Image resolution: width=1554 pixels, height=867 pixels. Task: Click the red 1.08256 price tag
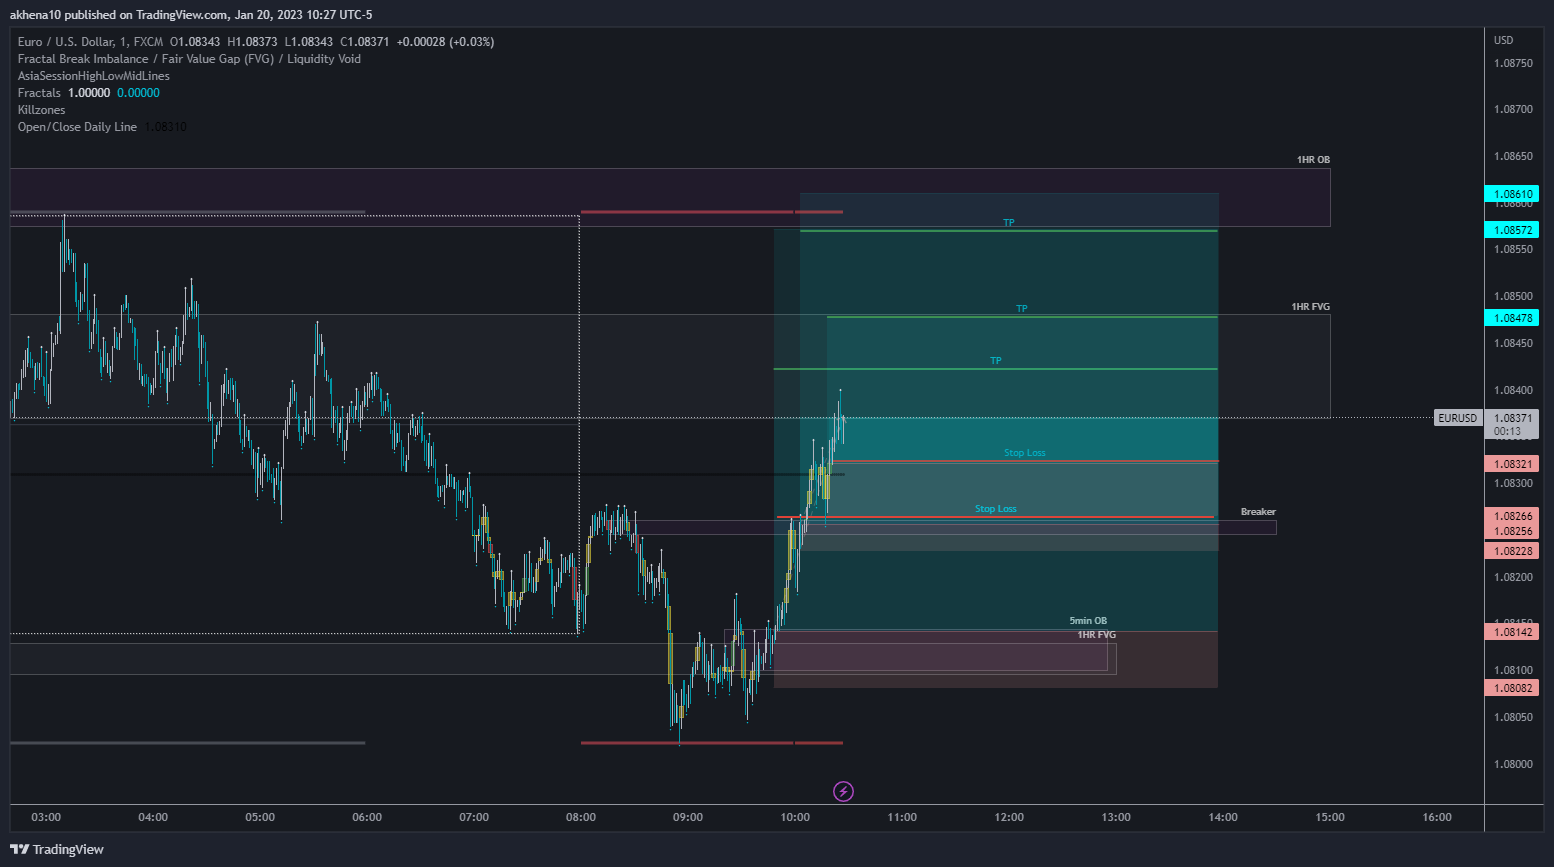pos(1512,531)
